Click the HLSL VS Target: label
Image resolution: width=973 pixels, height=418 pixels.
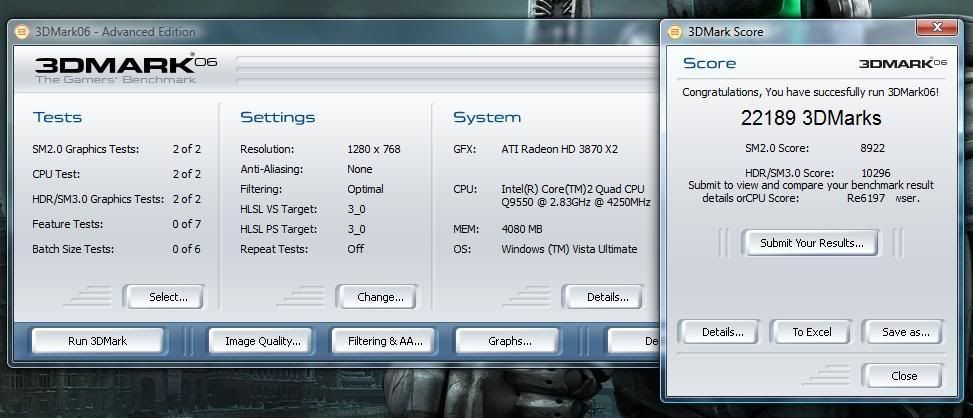click(278, 209)
